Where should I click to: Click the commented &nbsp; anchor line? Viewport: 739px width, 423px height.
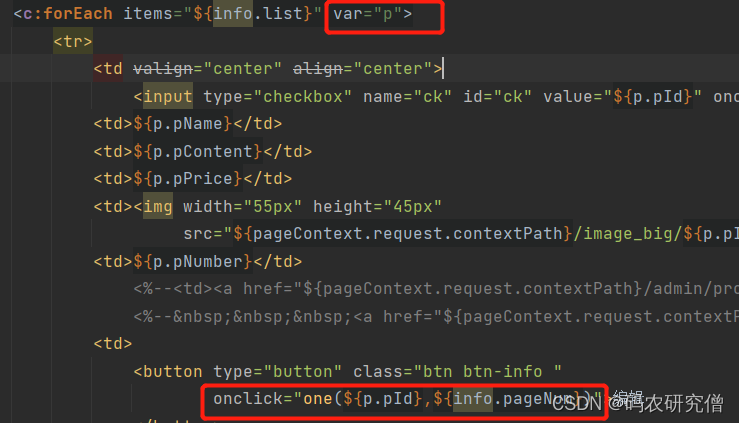pos(436,317)
